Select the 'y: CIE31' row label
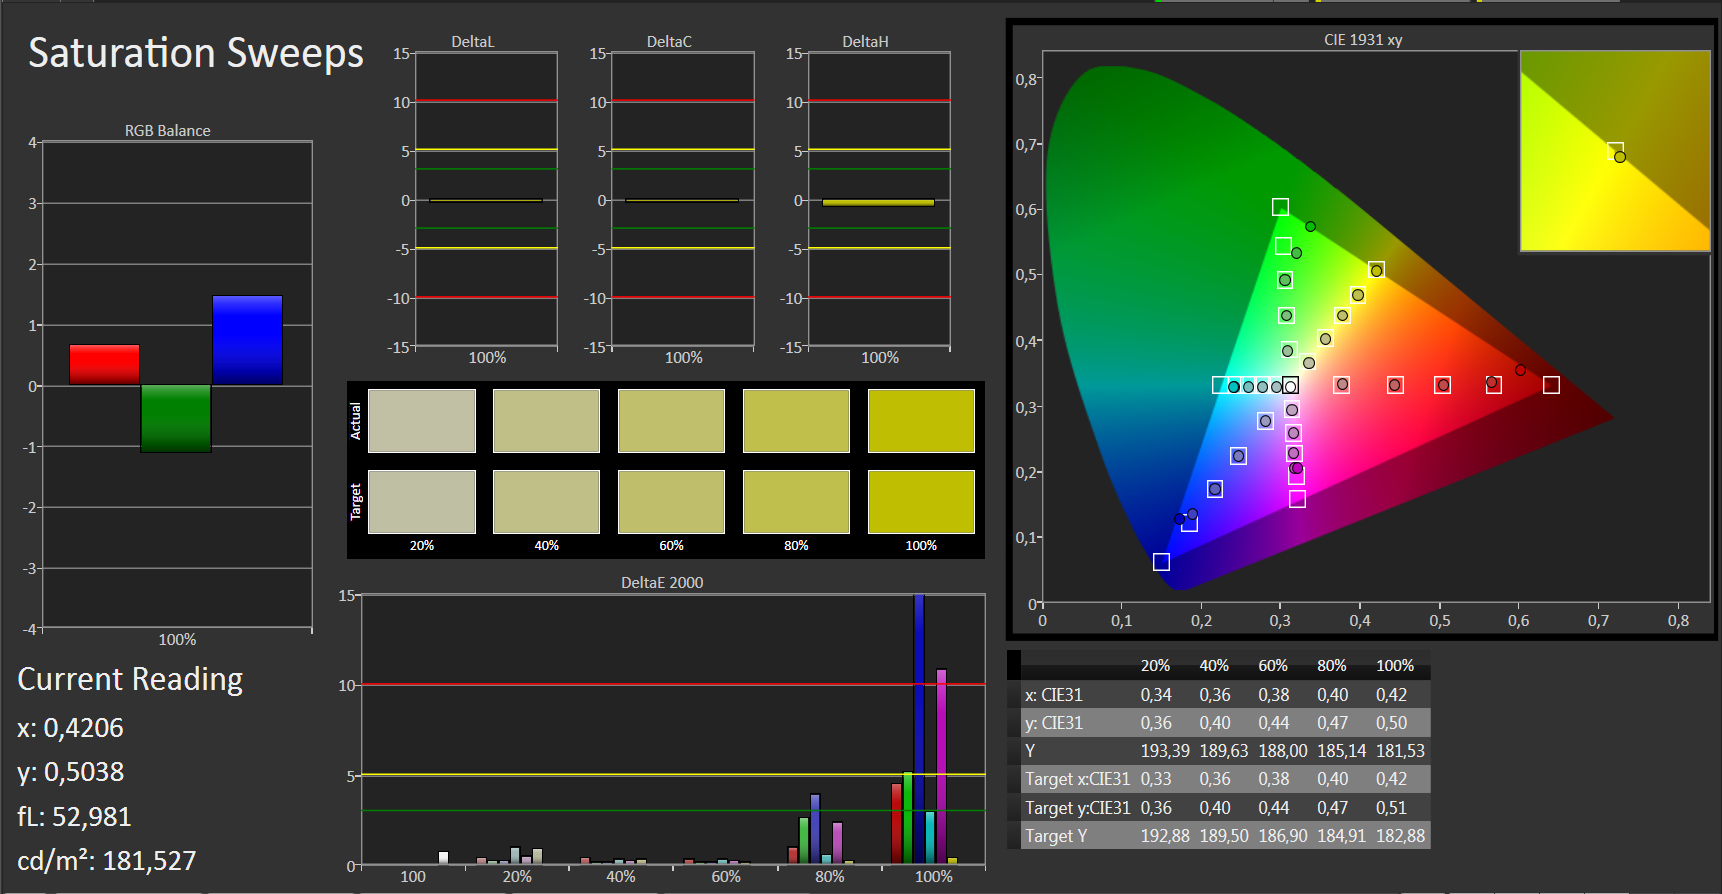The height and width of the screenshot is (894, 1722). coord(1053,722)
